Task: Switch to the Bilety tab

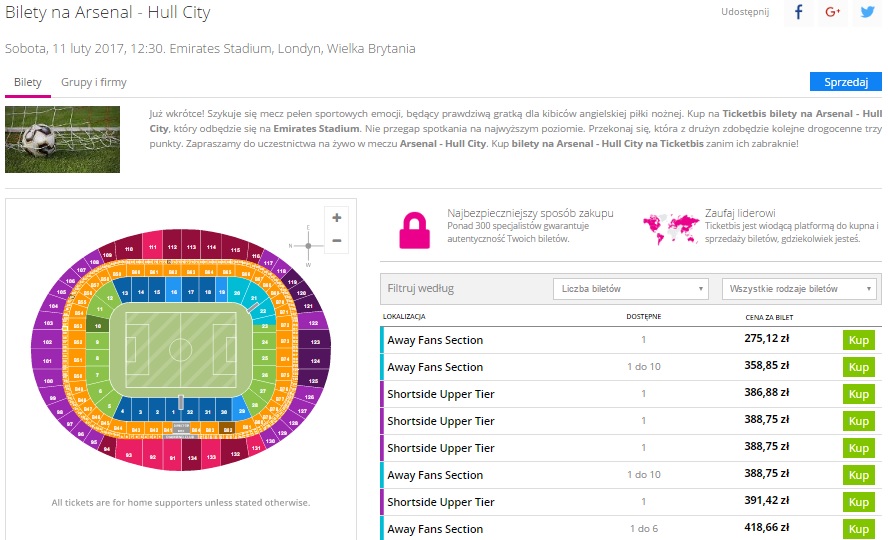Action: coord(27,82)
